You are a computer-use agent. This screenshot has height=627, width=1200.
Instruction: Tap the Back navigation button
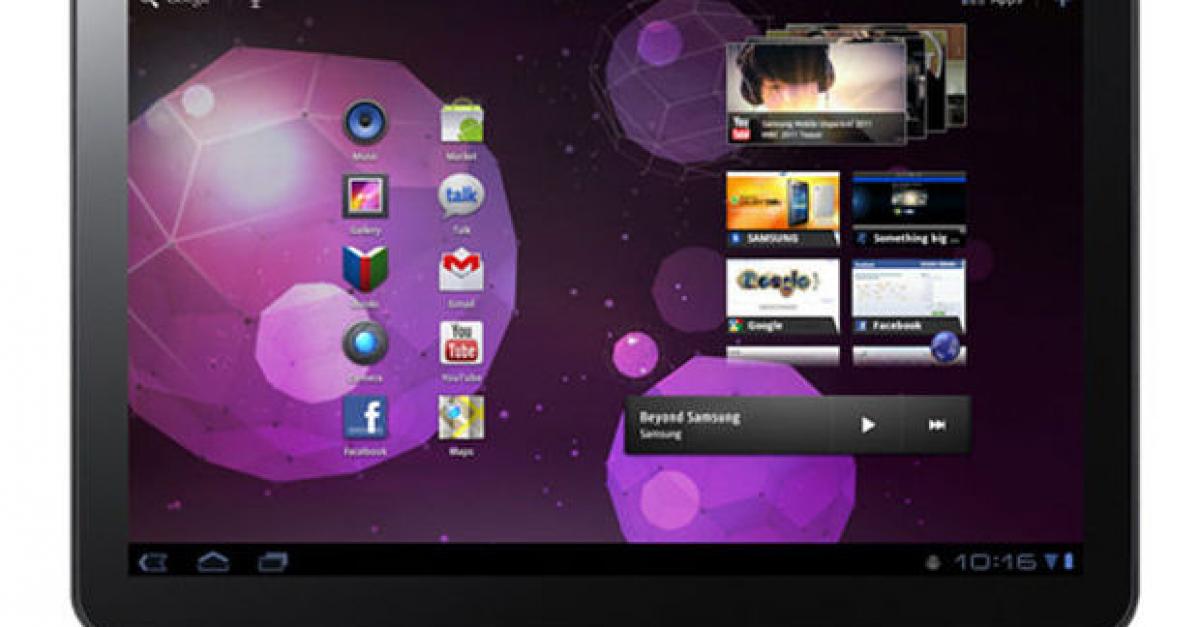[x=153, y=563]
